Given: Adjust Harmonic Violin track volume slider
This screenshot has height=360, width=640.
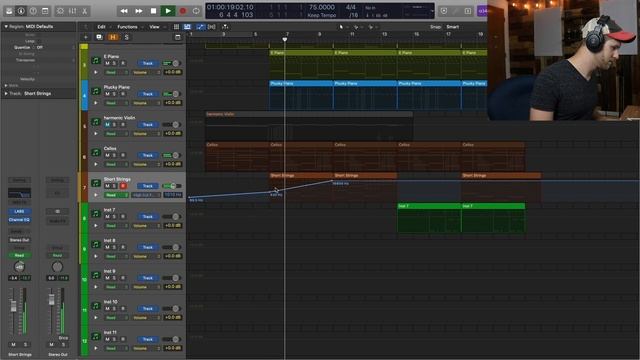Looking at the screenshot, I should (171, 124).
